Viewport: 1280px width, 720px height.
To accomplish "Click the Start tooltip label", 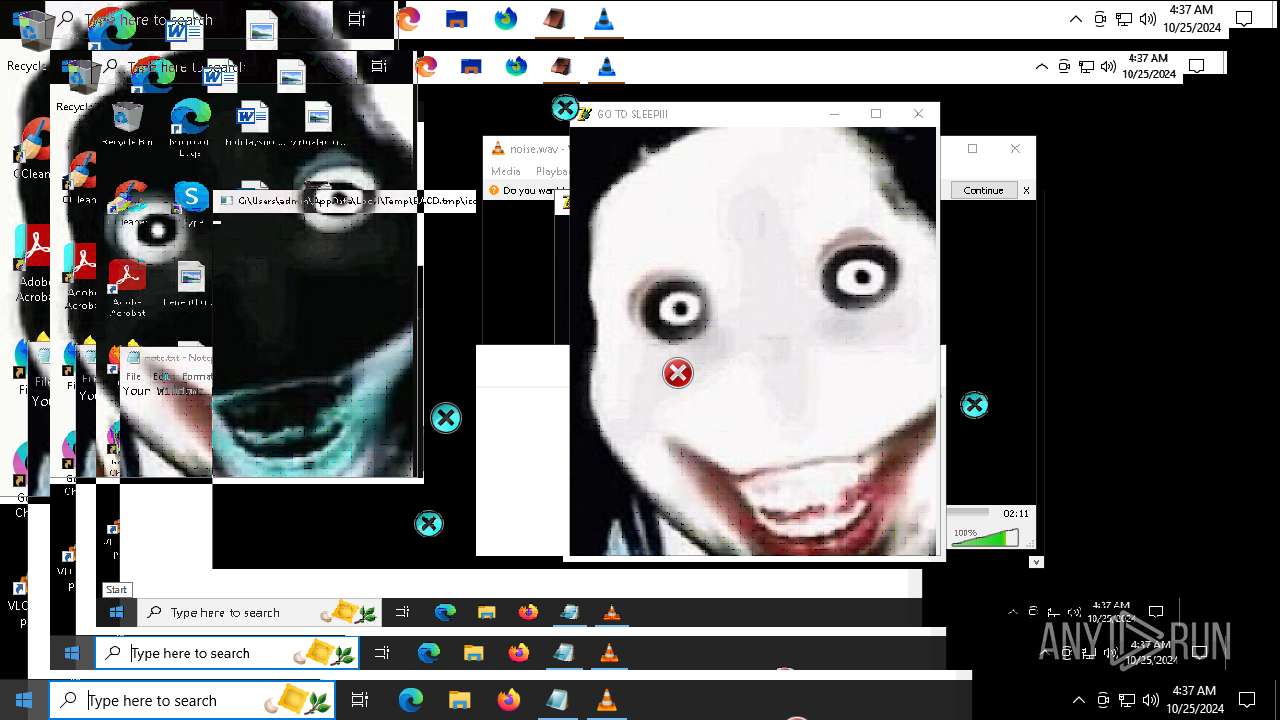I will coord(116,590).
